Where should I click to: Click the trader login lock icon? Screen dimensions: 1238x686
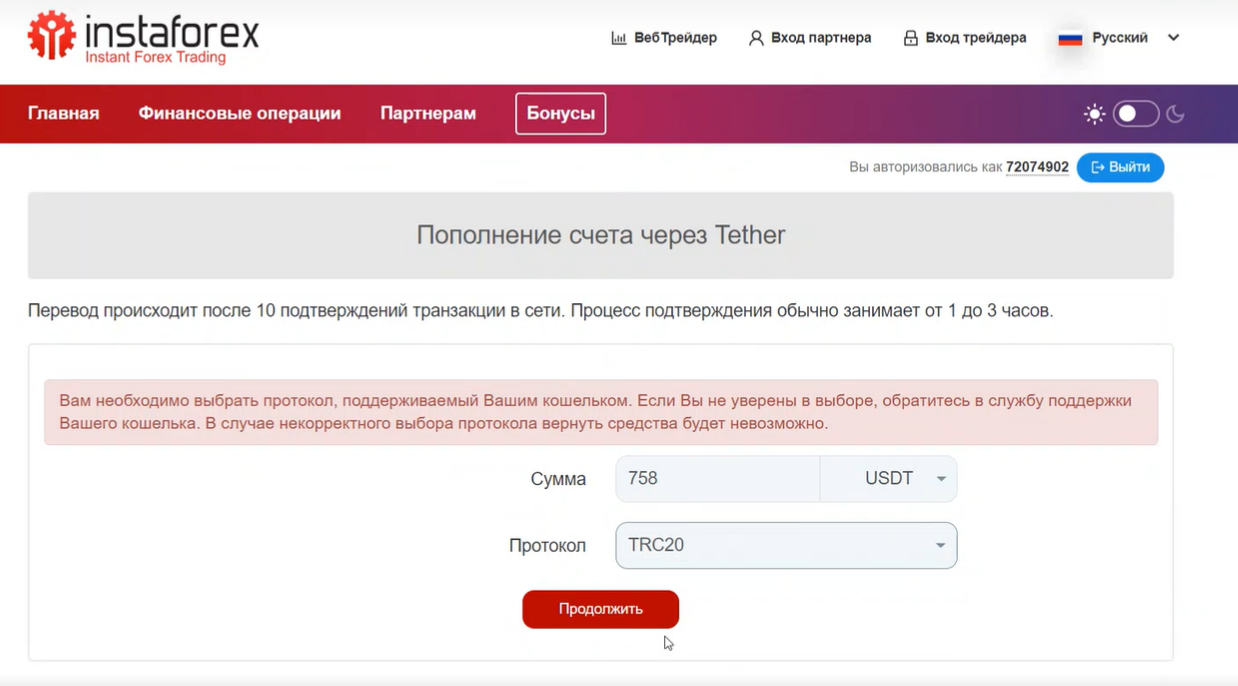(x=910, y=38)
